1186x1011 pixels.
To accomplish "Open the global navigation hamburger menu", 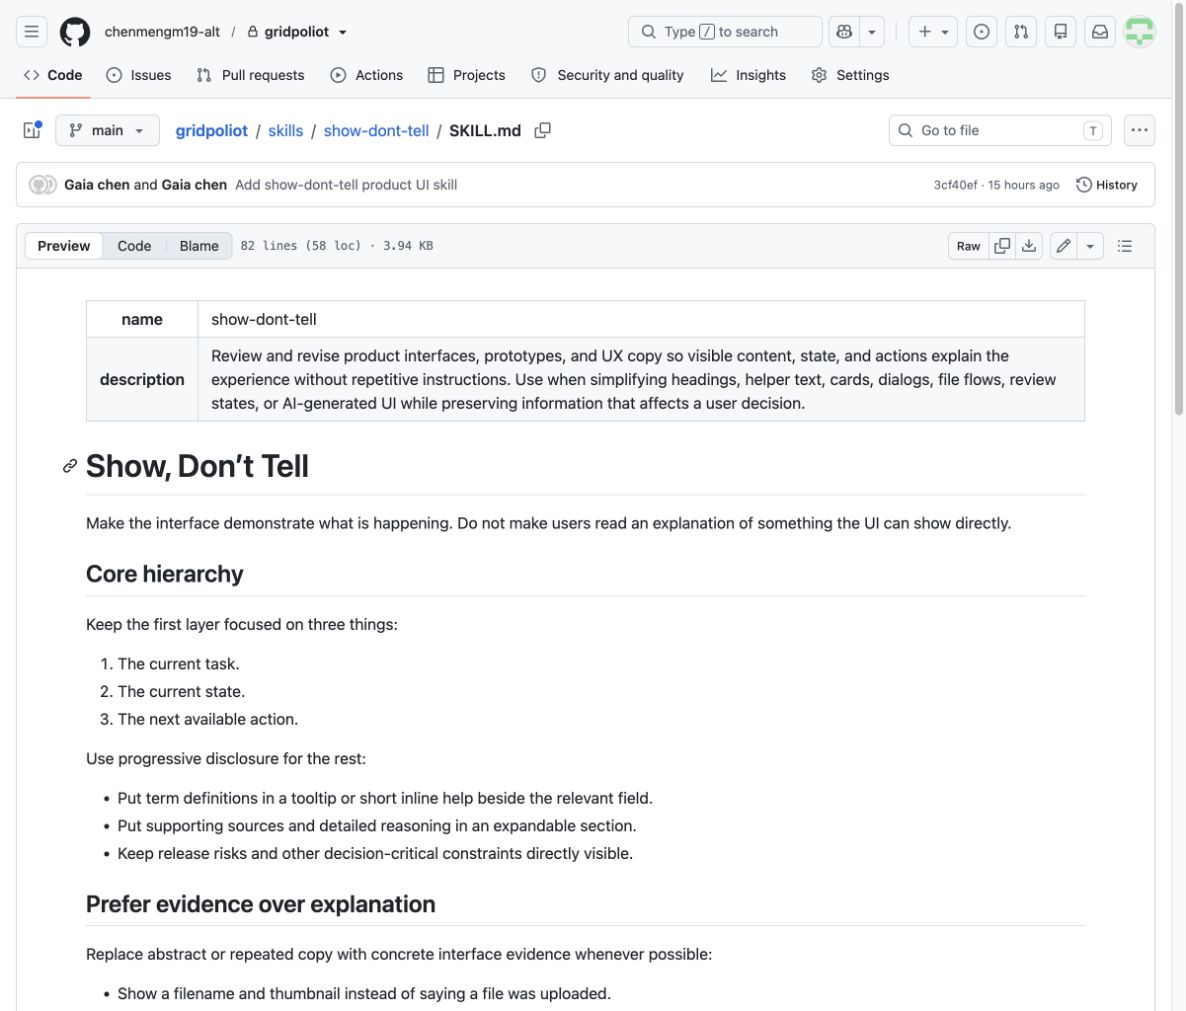I will (x=31, y=32).
